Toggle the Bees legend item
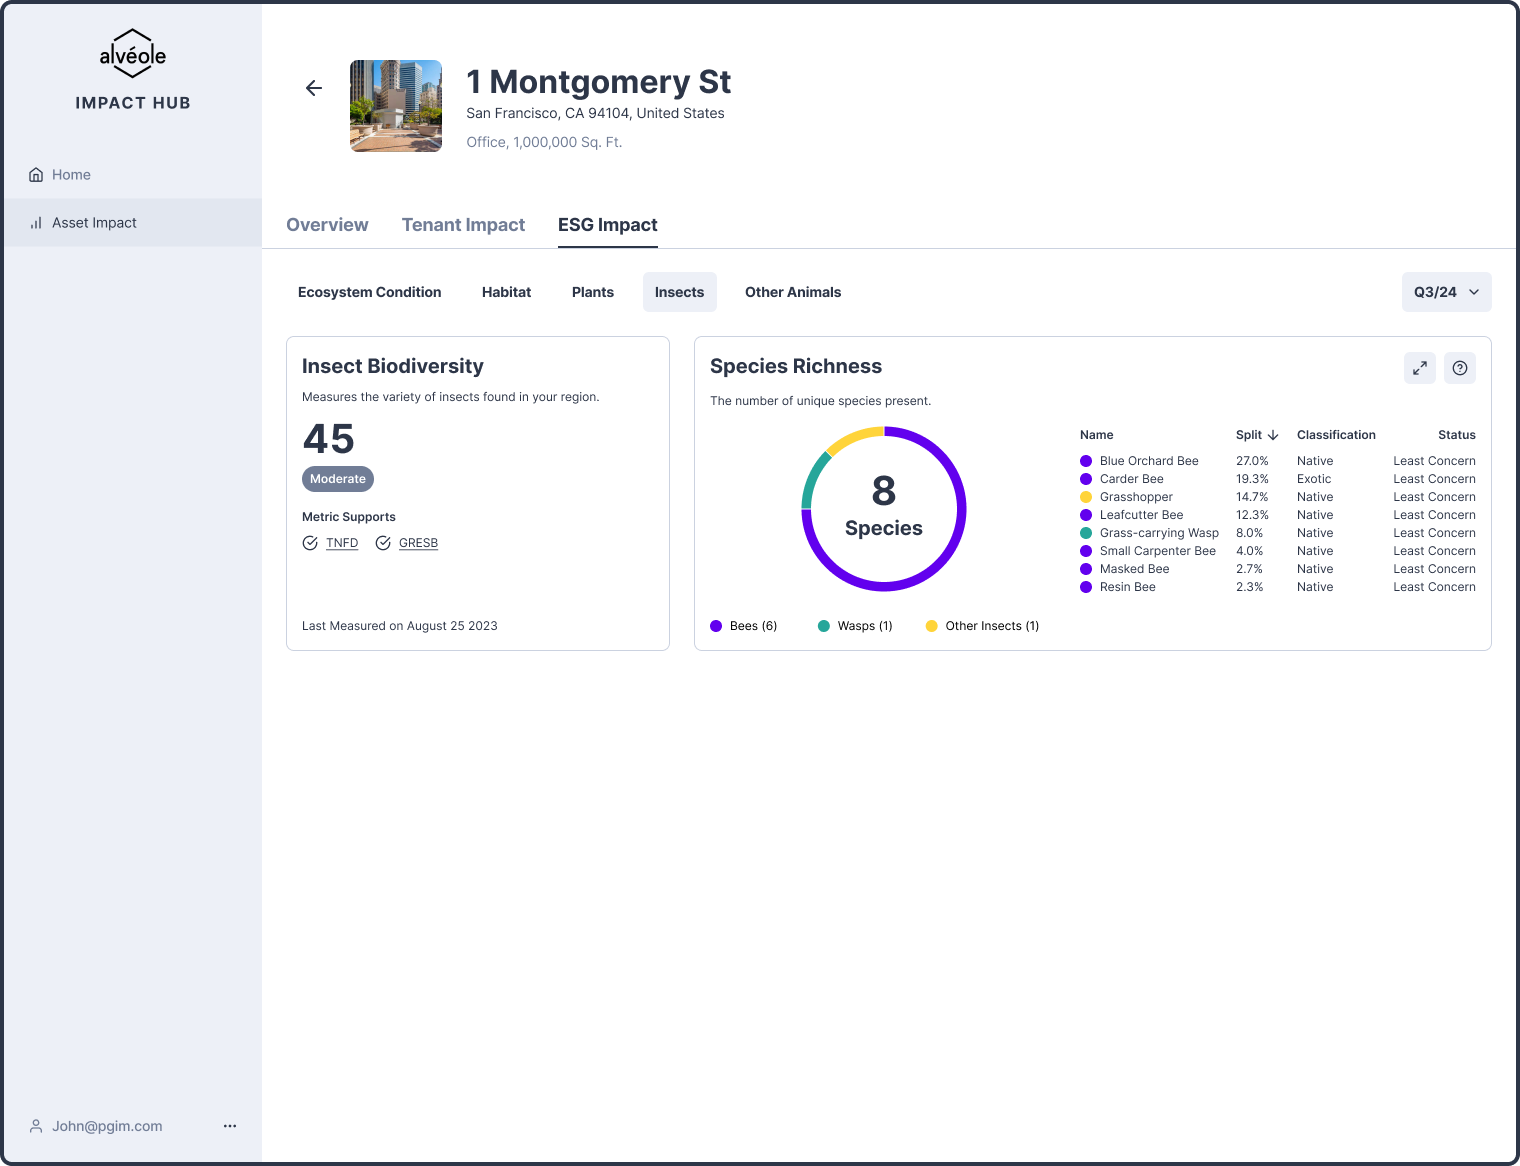The image size is (1520, 1166). coord(744,626)
